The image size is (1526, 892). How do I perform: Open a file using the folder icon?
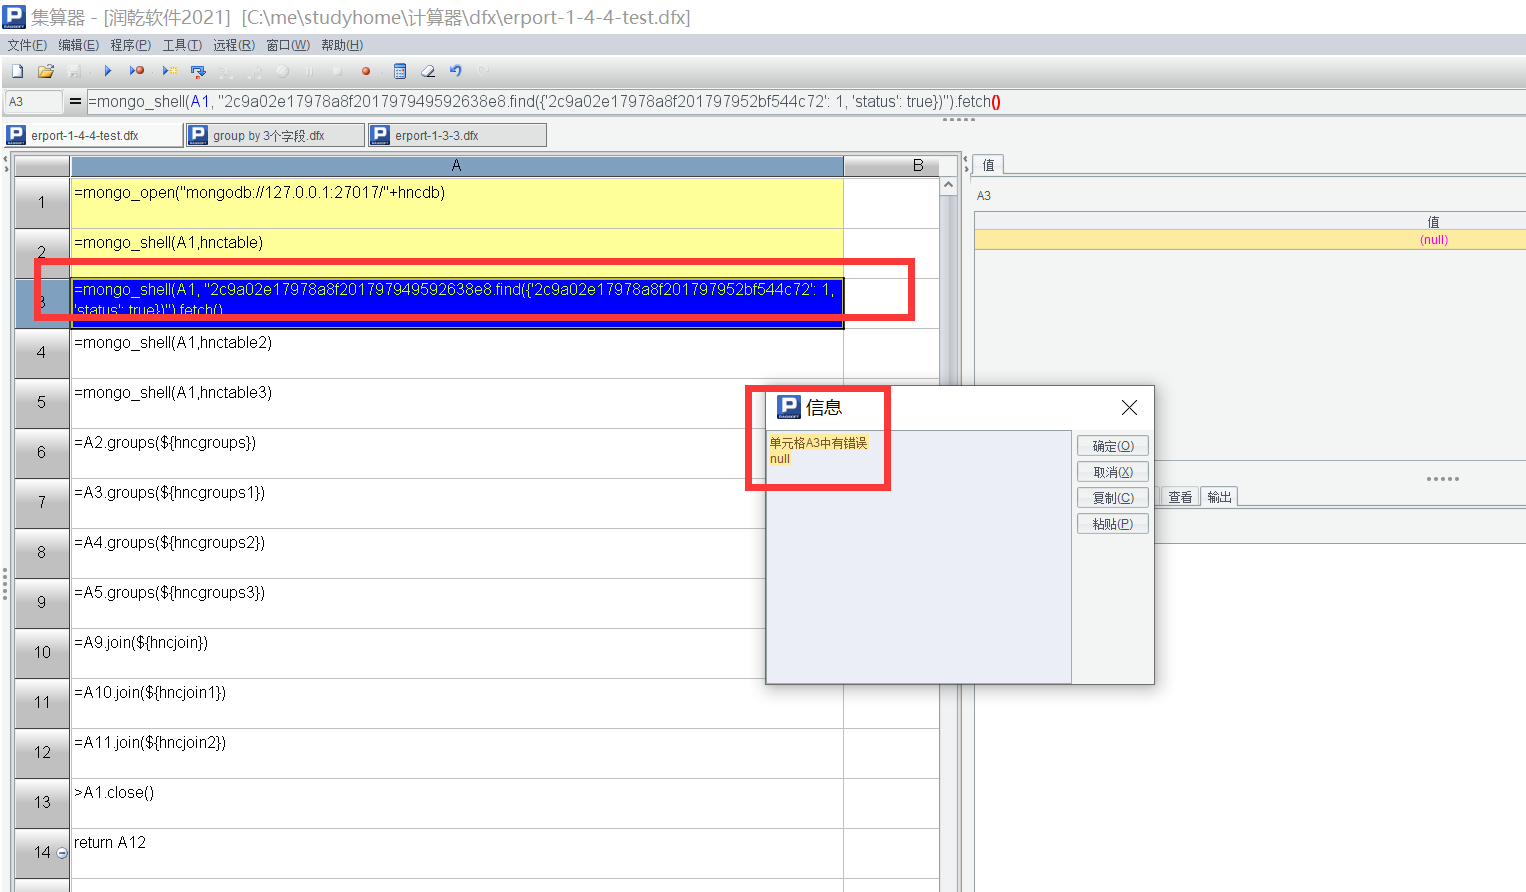pyautogui.click(x=45, y=71)
